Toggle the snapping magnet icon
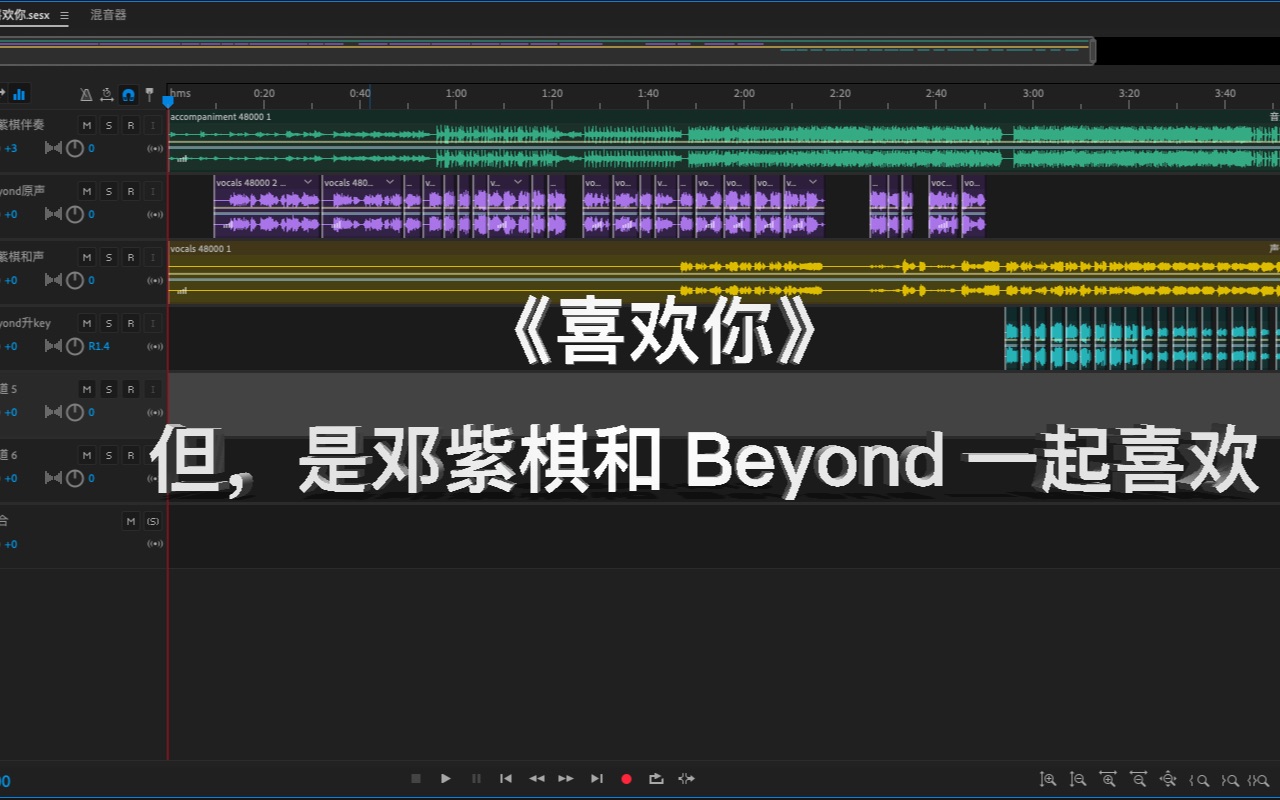This screenshot has height=800, width=1280. click(x=128, y=94)
